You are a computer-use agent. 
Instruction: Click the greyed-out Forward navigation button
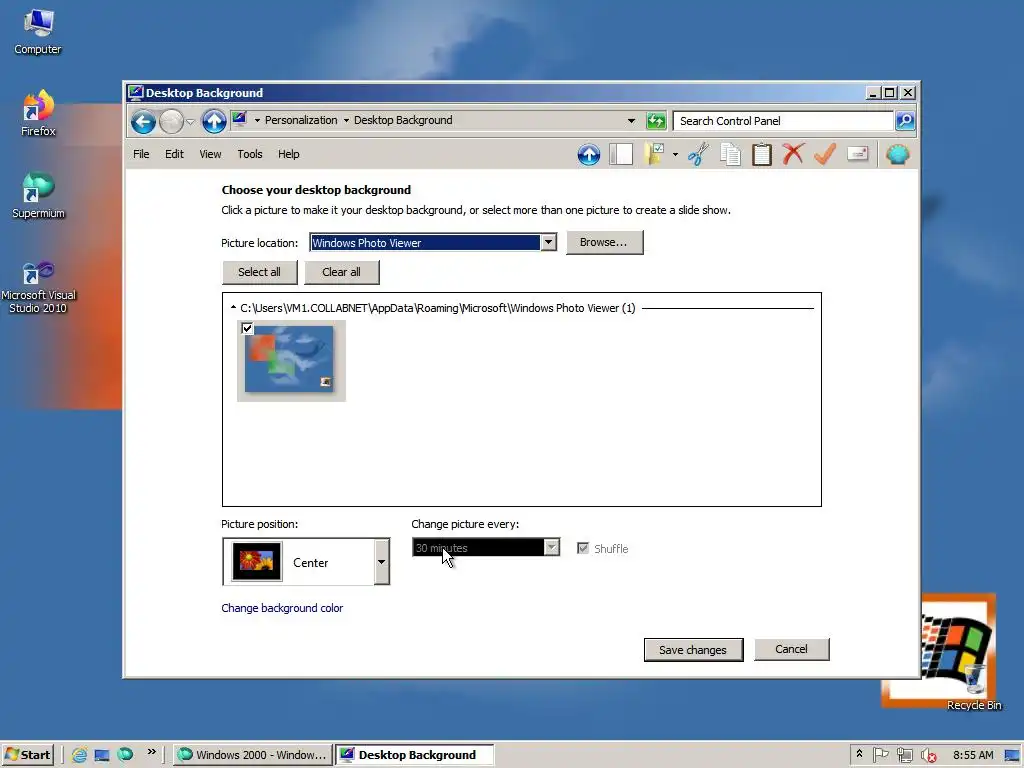click(171, 121)
